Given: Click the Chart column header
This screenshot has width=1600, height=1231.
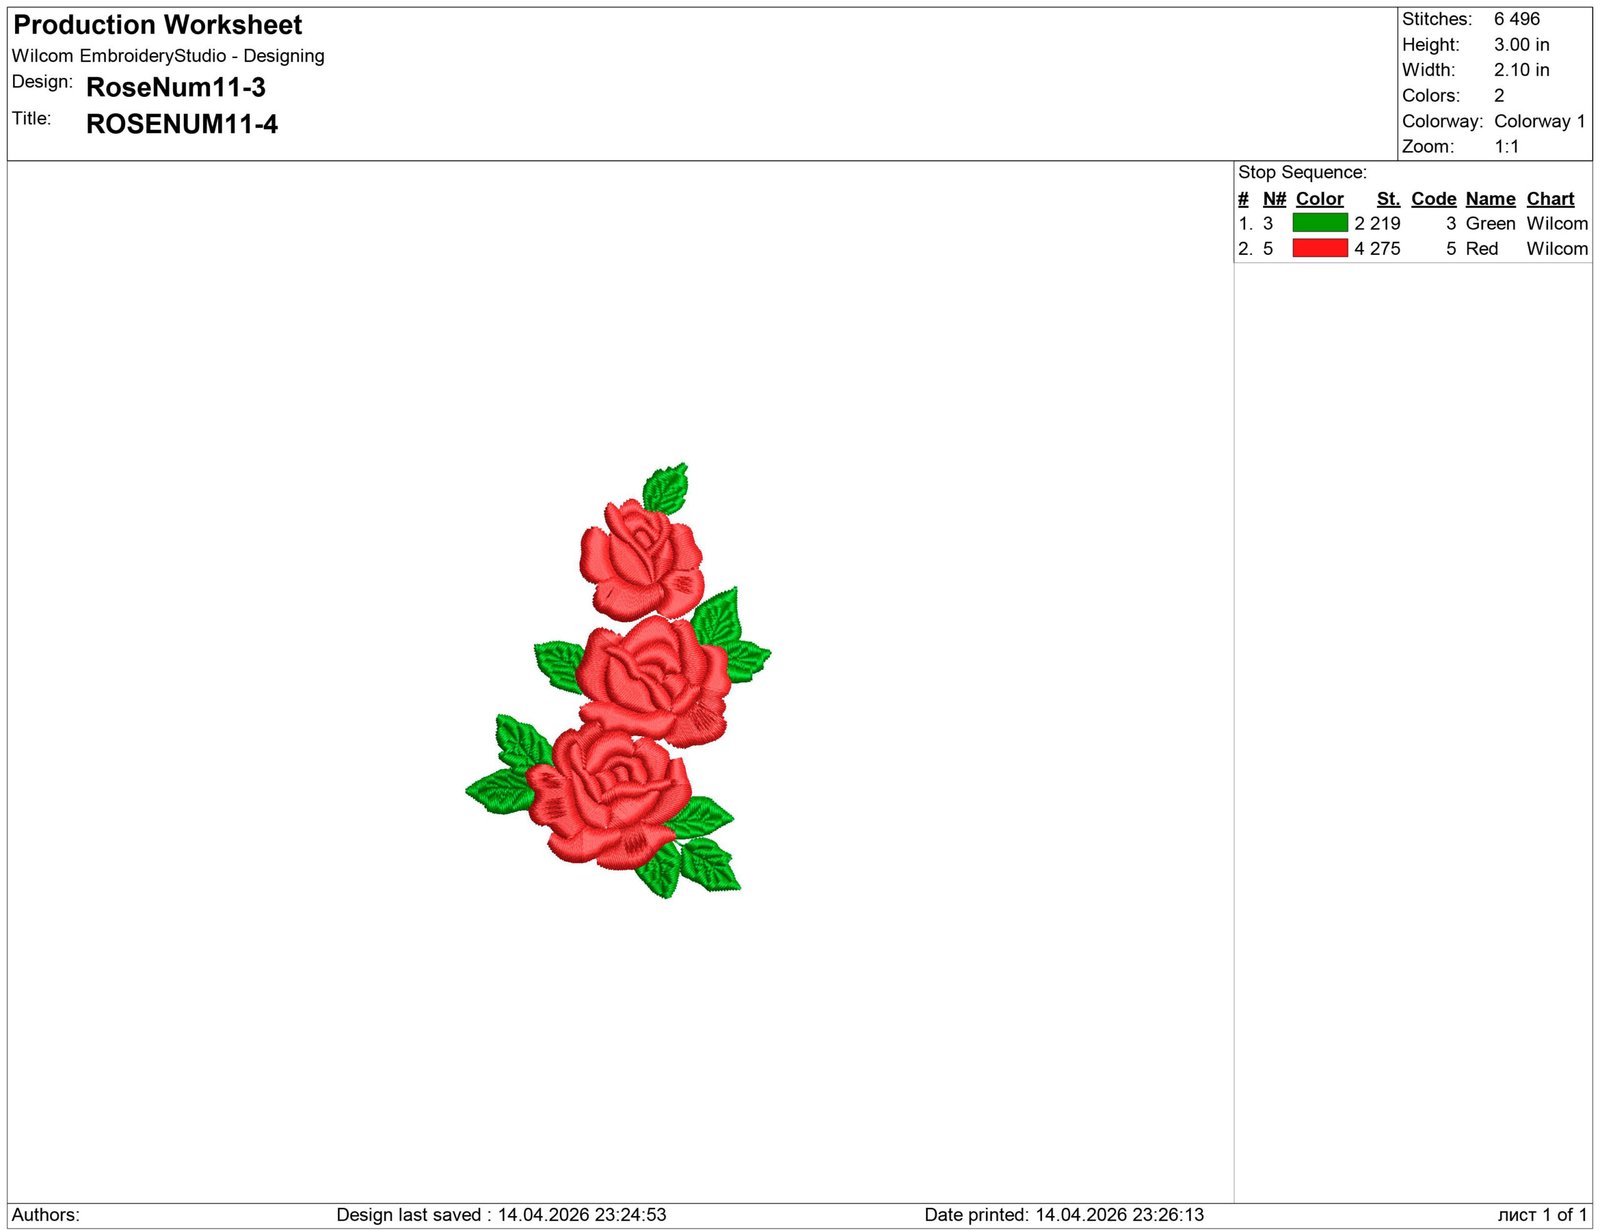Looking at the screenshot, I should (x=1549, y=198).
